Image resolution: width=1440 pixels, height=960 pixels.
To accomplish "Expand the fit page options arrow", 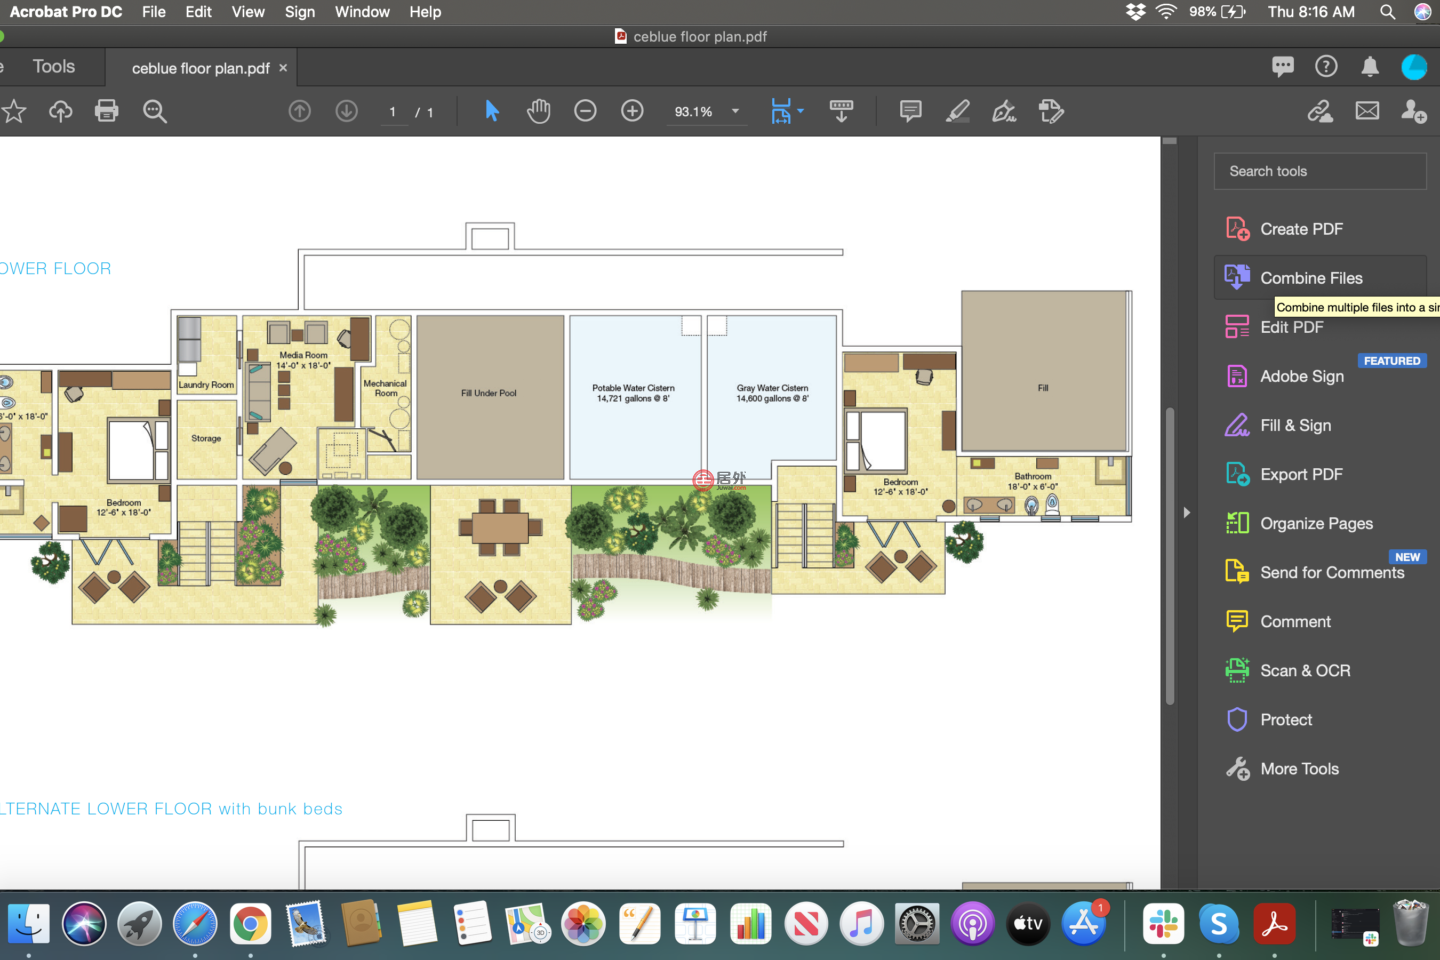I will [x=800, y=111].
